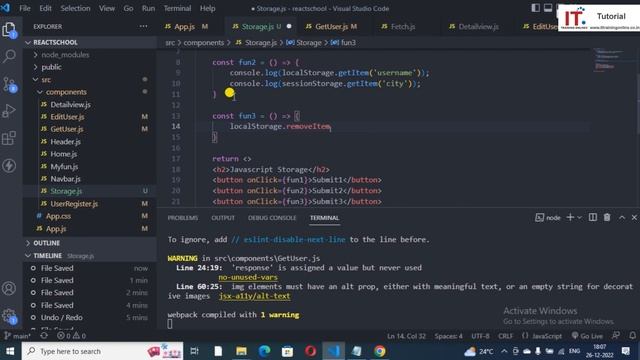The width and height of the screenshot is (640, 360).
Task: Kill terminal with trash icon
Action: (x=607, y=218)
